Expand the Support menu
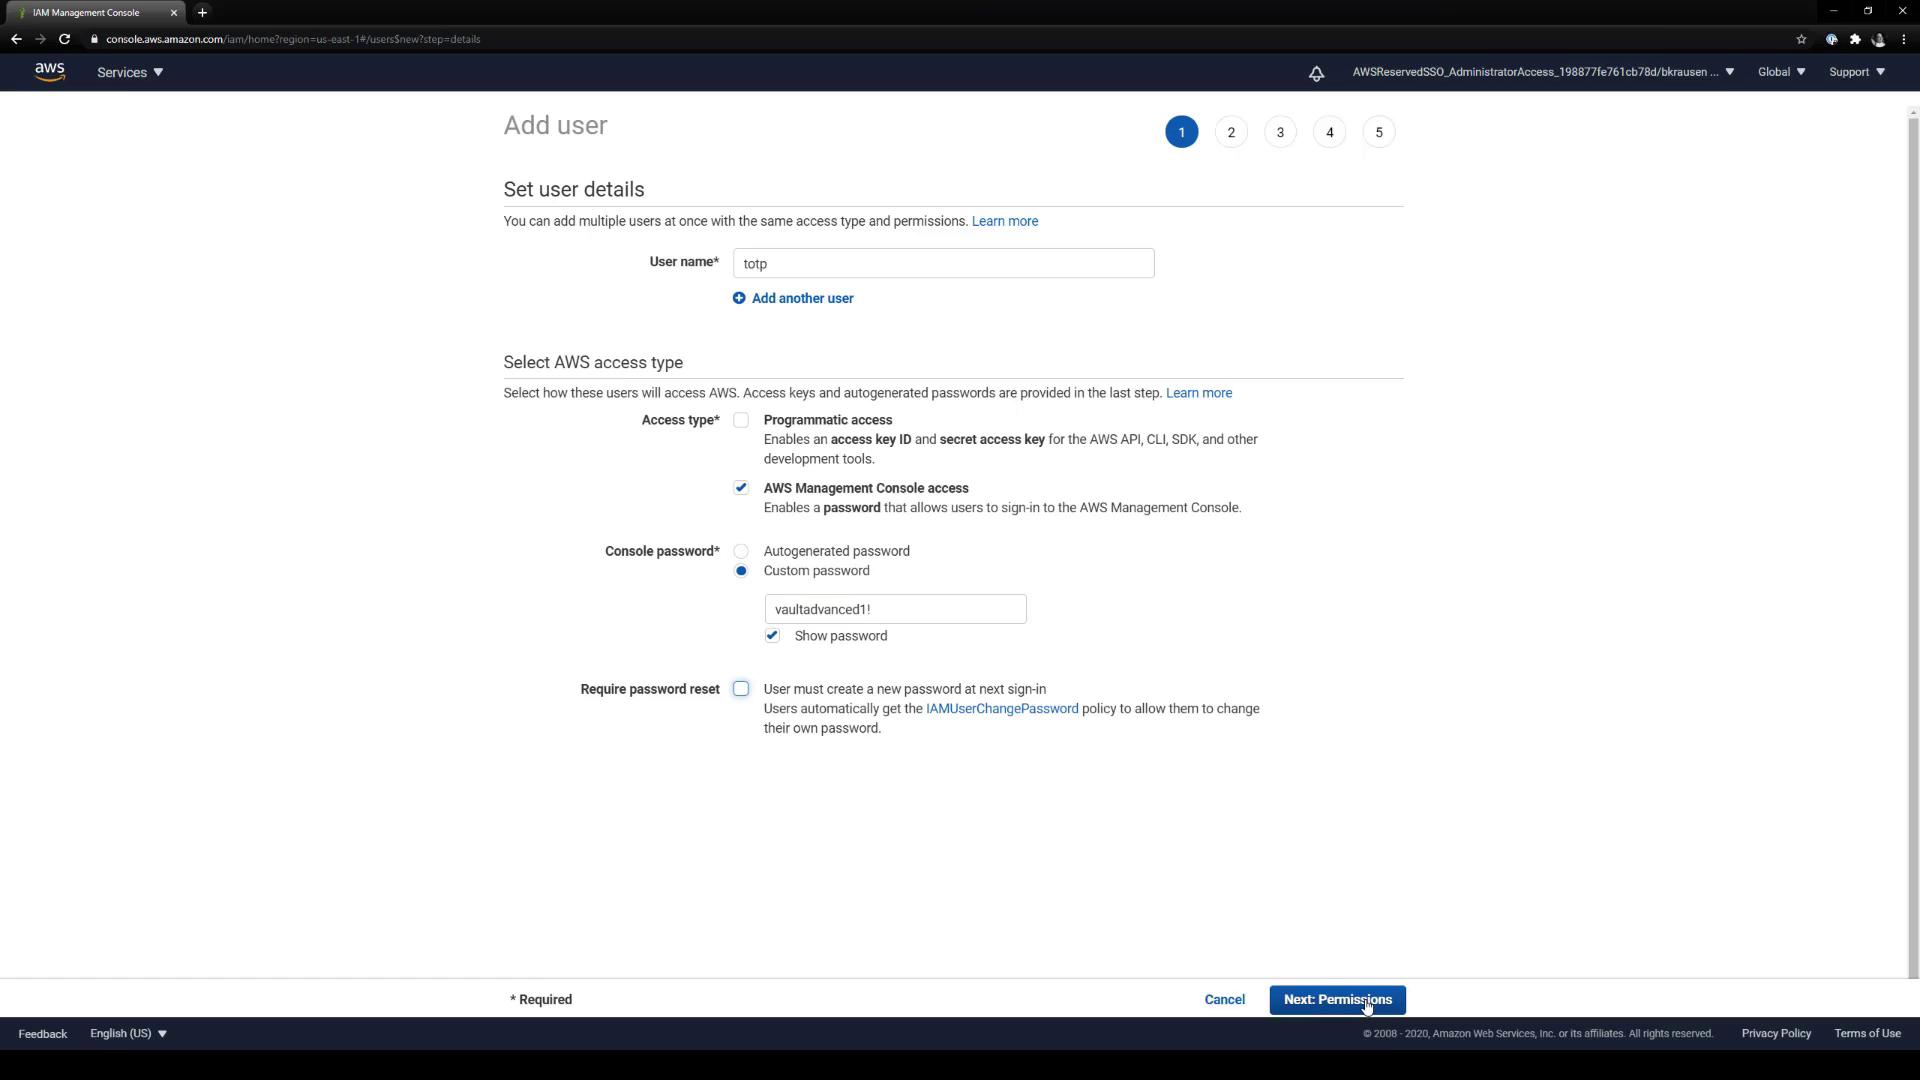The width and height of the screenshot is (1920, 1080). tap(1856, 72)
